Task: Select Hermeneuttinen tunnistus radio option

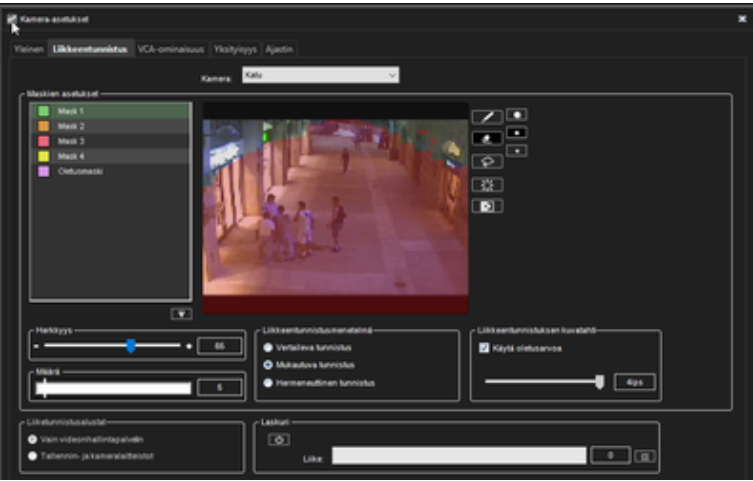Action: [x=268, y=382]
